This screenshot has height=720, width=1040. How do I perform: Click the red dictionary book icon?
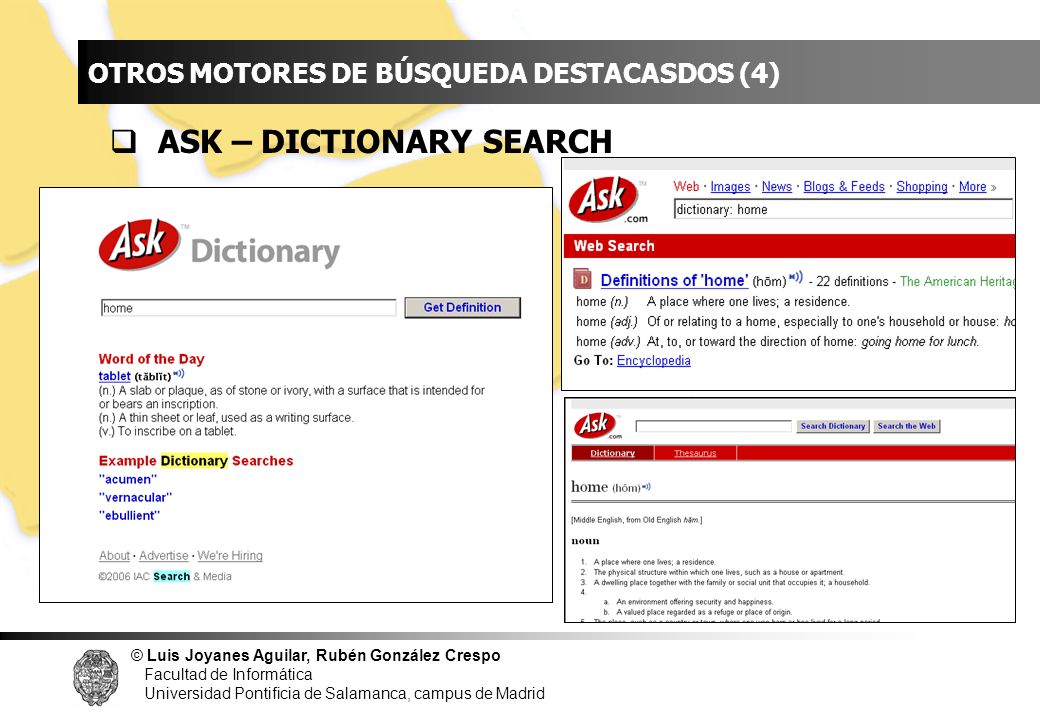582,278
